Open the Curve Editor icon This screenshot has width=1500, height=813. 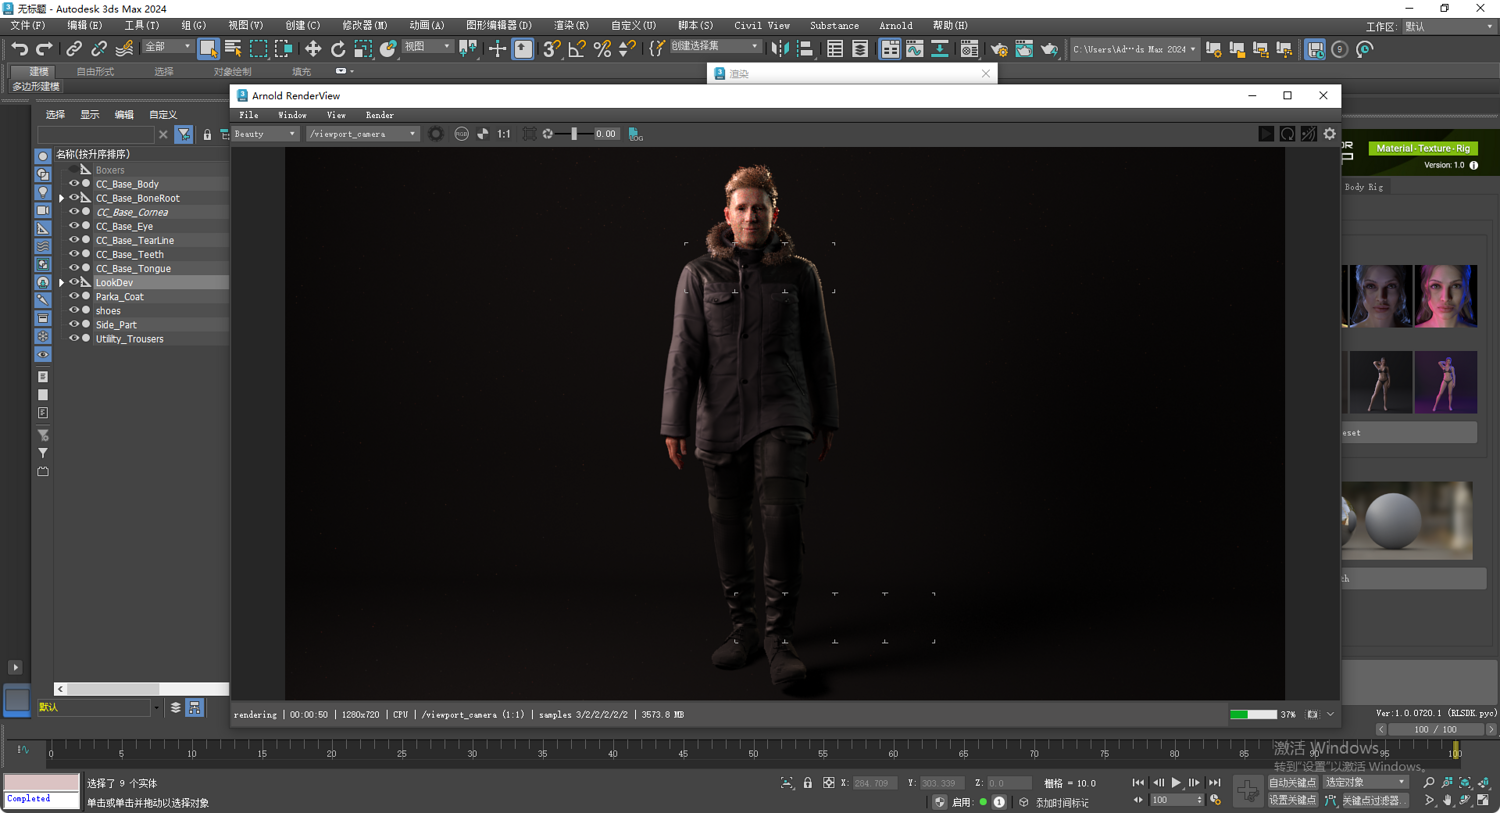pyautogui.click(x=915, y=49)
